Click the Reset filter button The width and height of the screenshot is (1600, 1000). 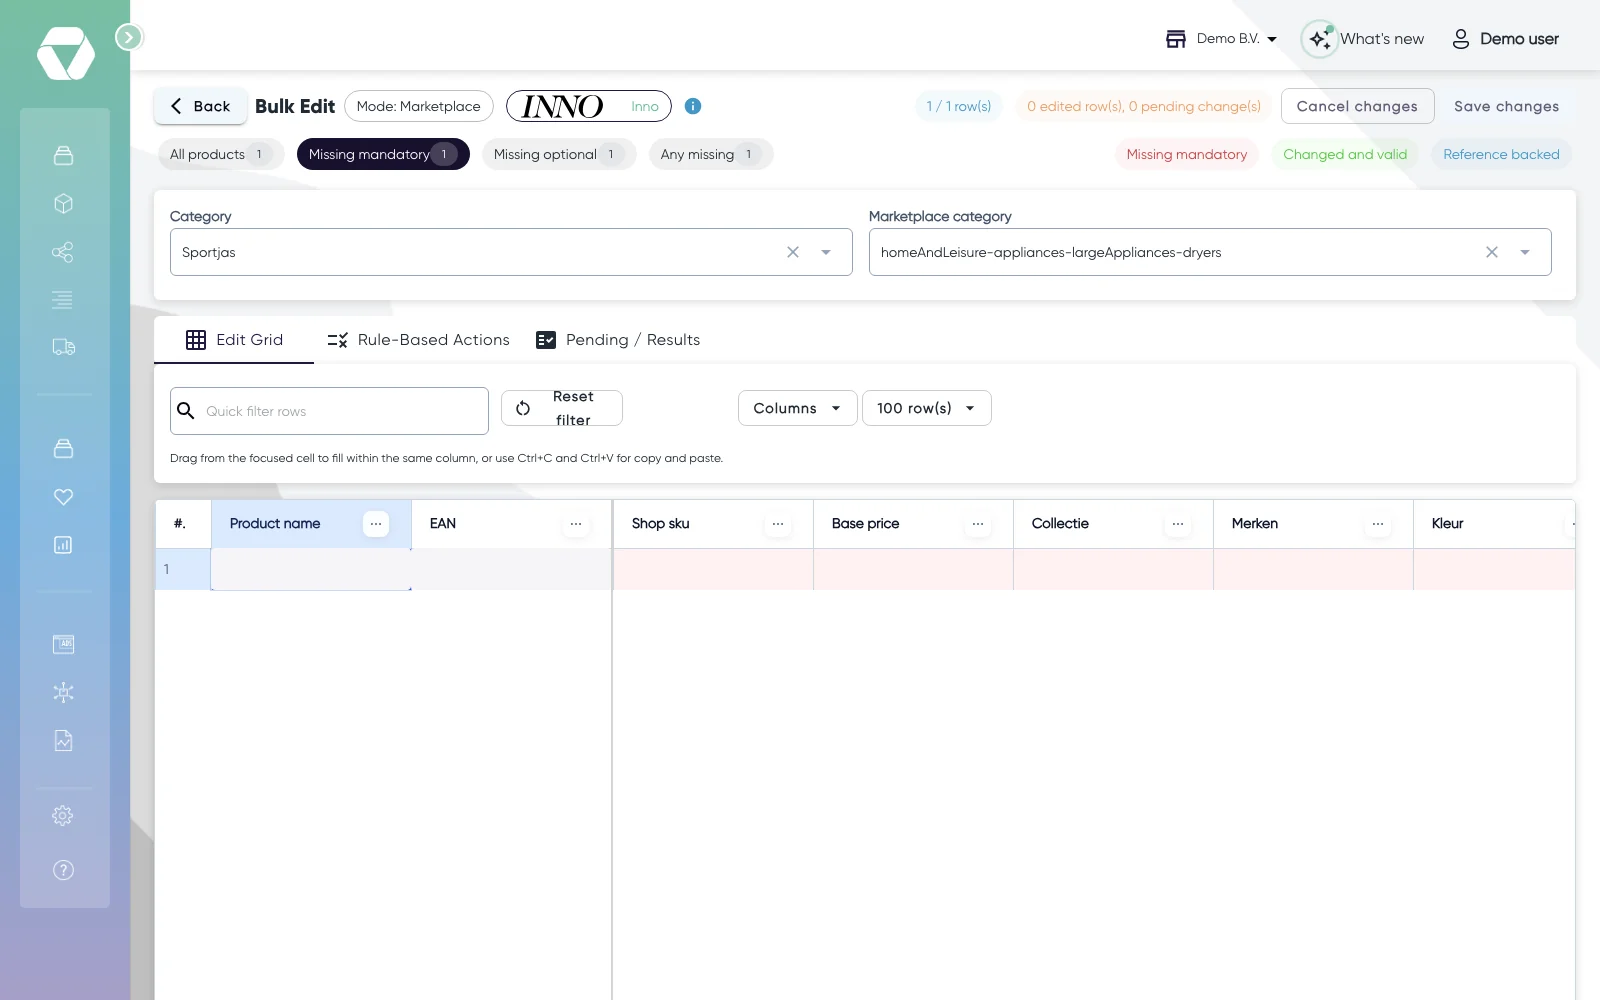click(x=561, y=408)
